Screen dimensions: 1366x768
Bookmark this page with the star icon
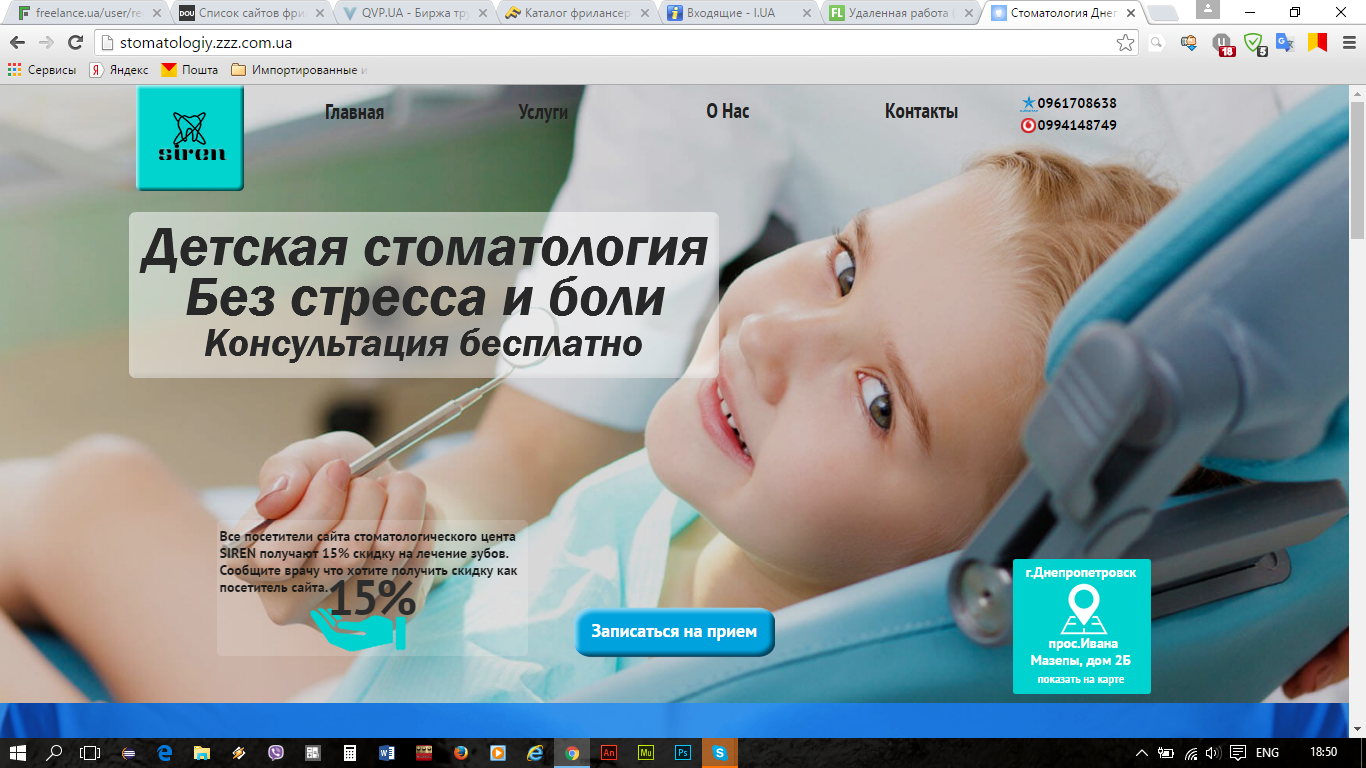pyautogui.click(x=1125, y=43)
